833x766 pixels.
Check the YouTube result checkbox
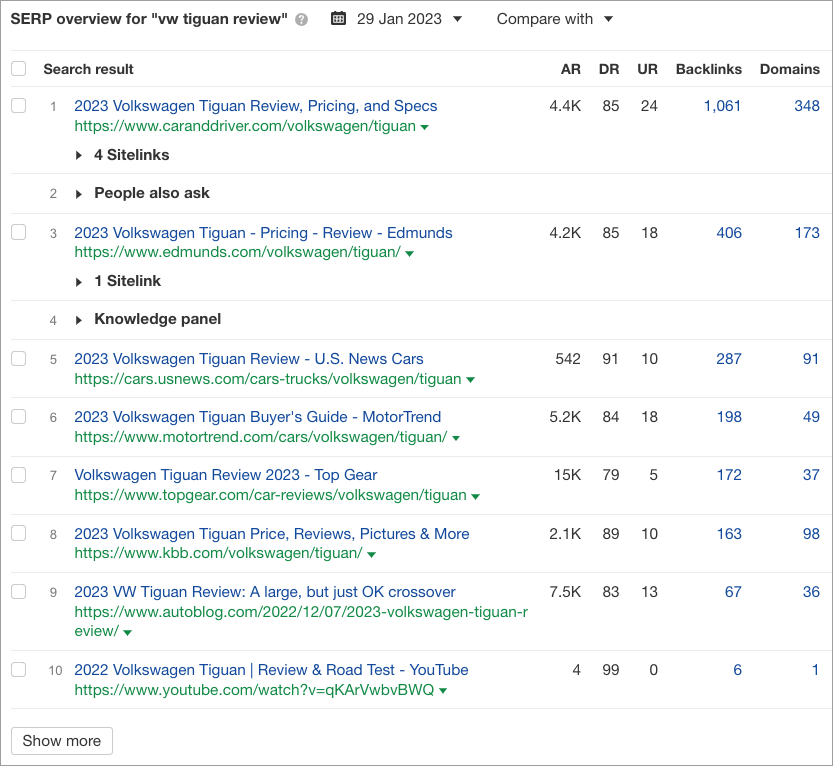(x=19, y=669)
